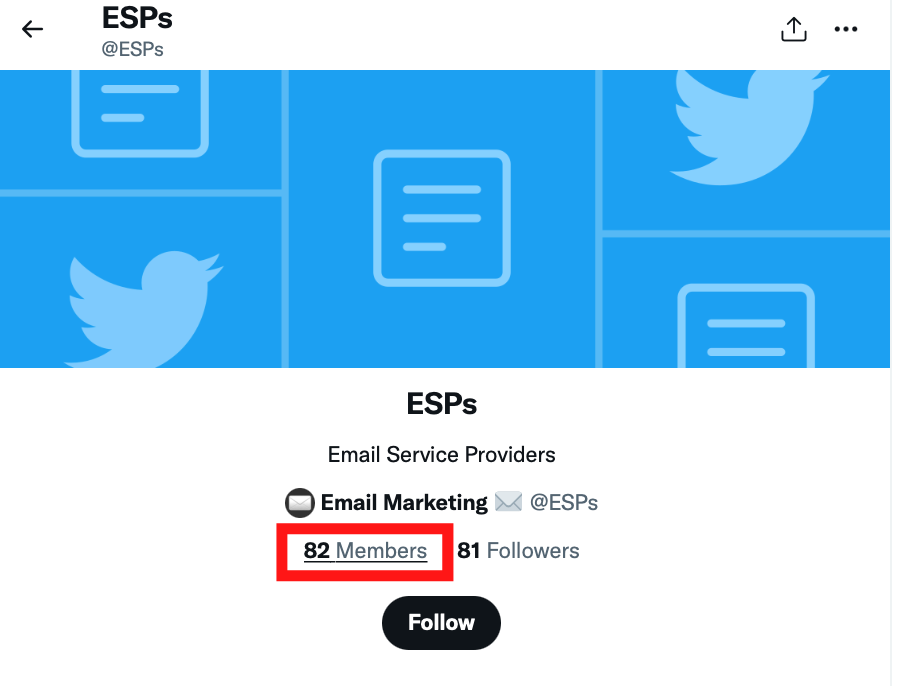The width and height of the screenshot is (906, 686).
Task: Click the document tile in the banner center
Action: pyautogui.click(x=441, y=217)
